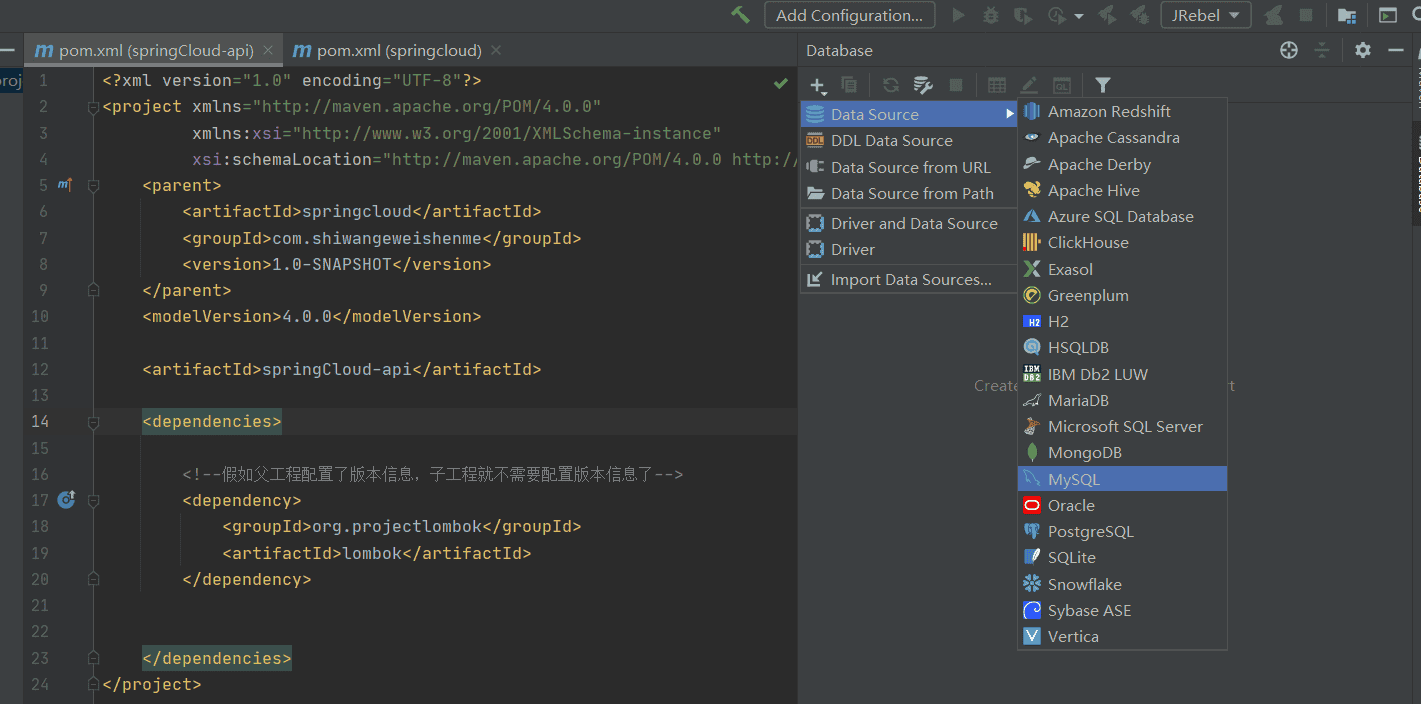This screenshot has width=1421, height=704.
Task: Choose Apache Cassandra data source
Action: (1122, 138)
